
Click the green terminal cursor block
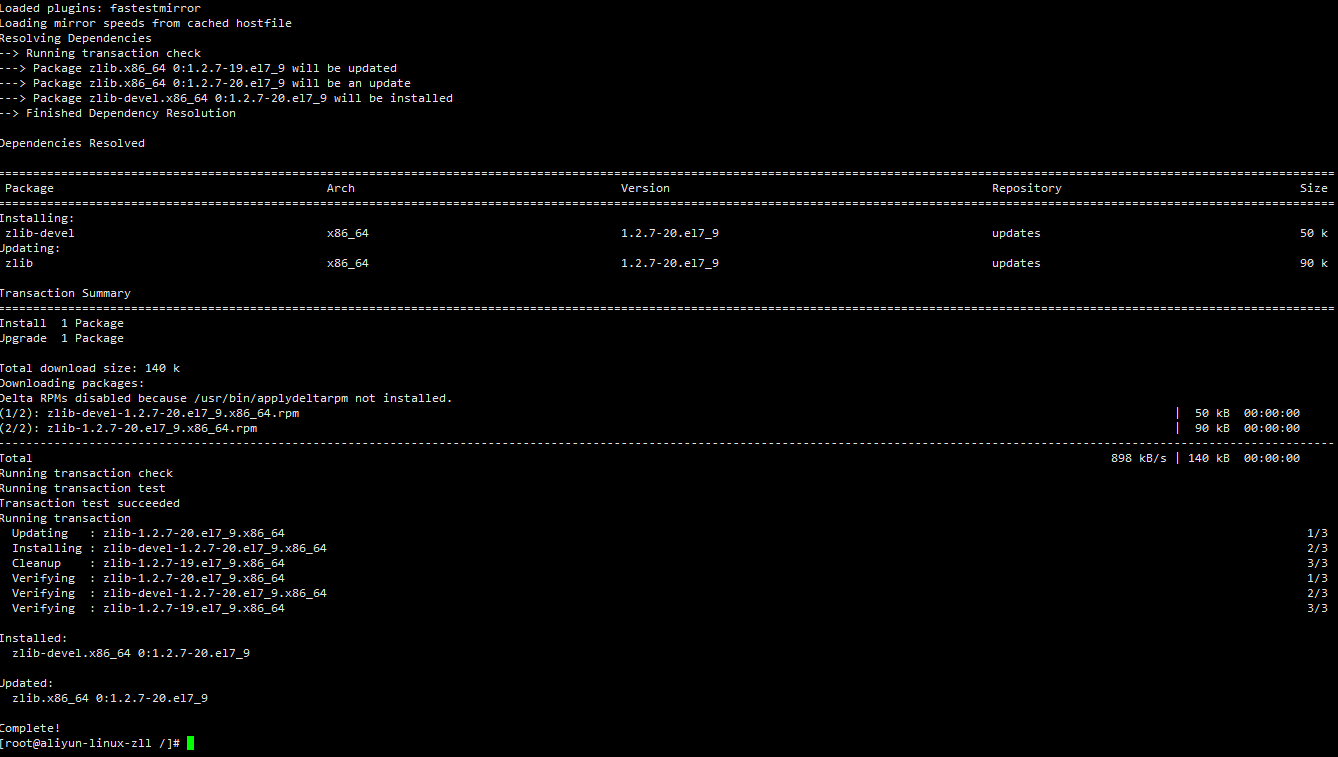tap(190, 743)
